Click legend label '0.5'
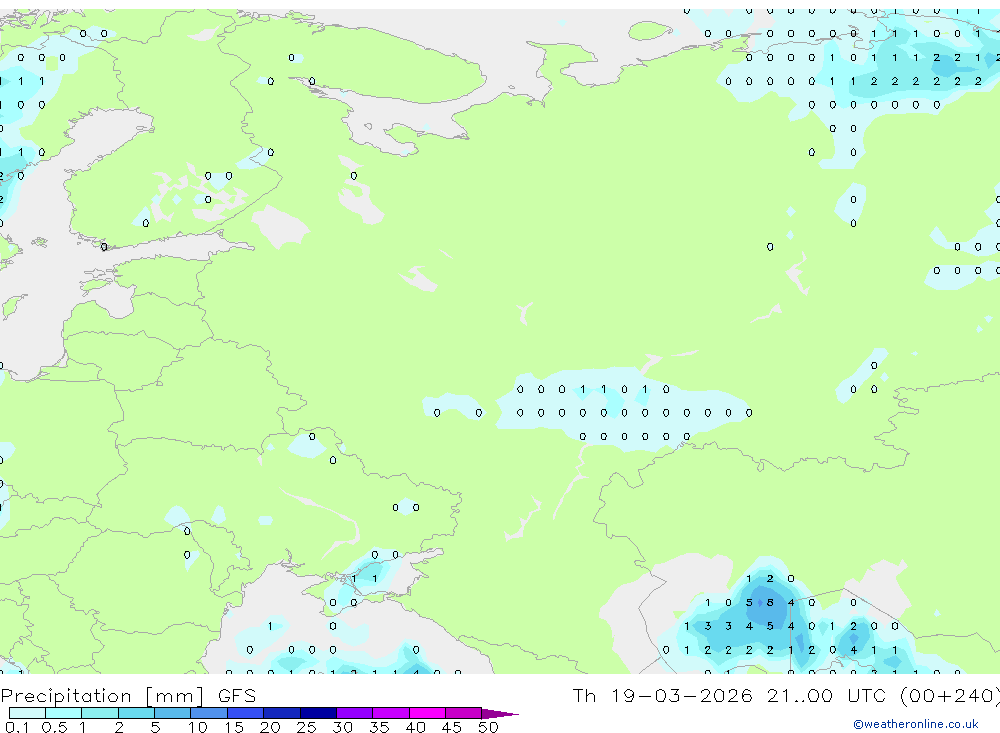Image resolution: width=1000 pixels, height=733 pixels. click(x=55, y=727)
